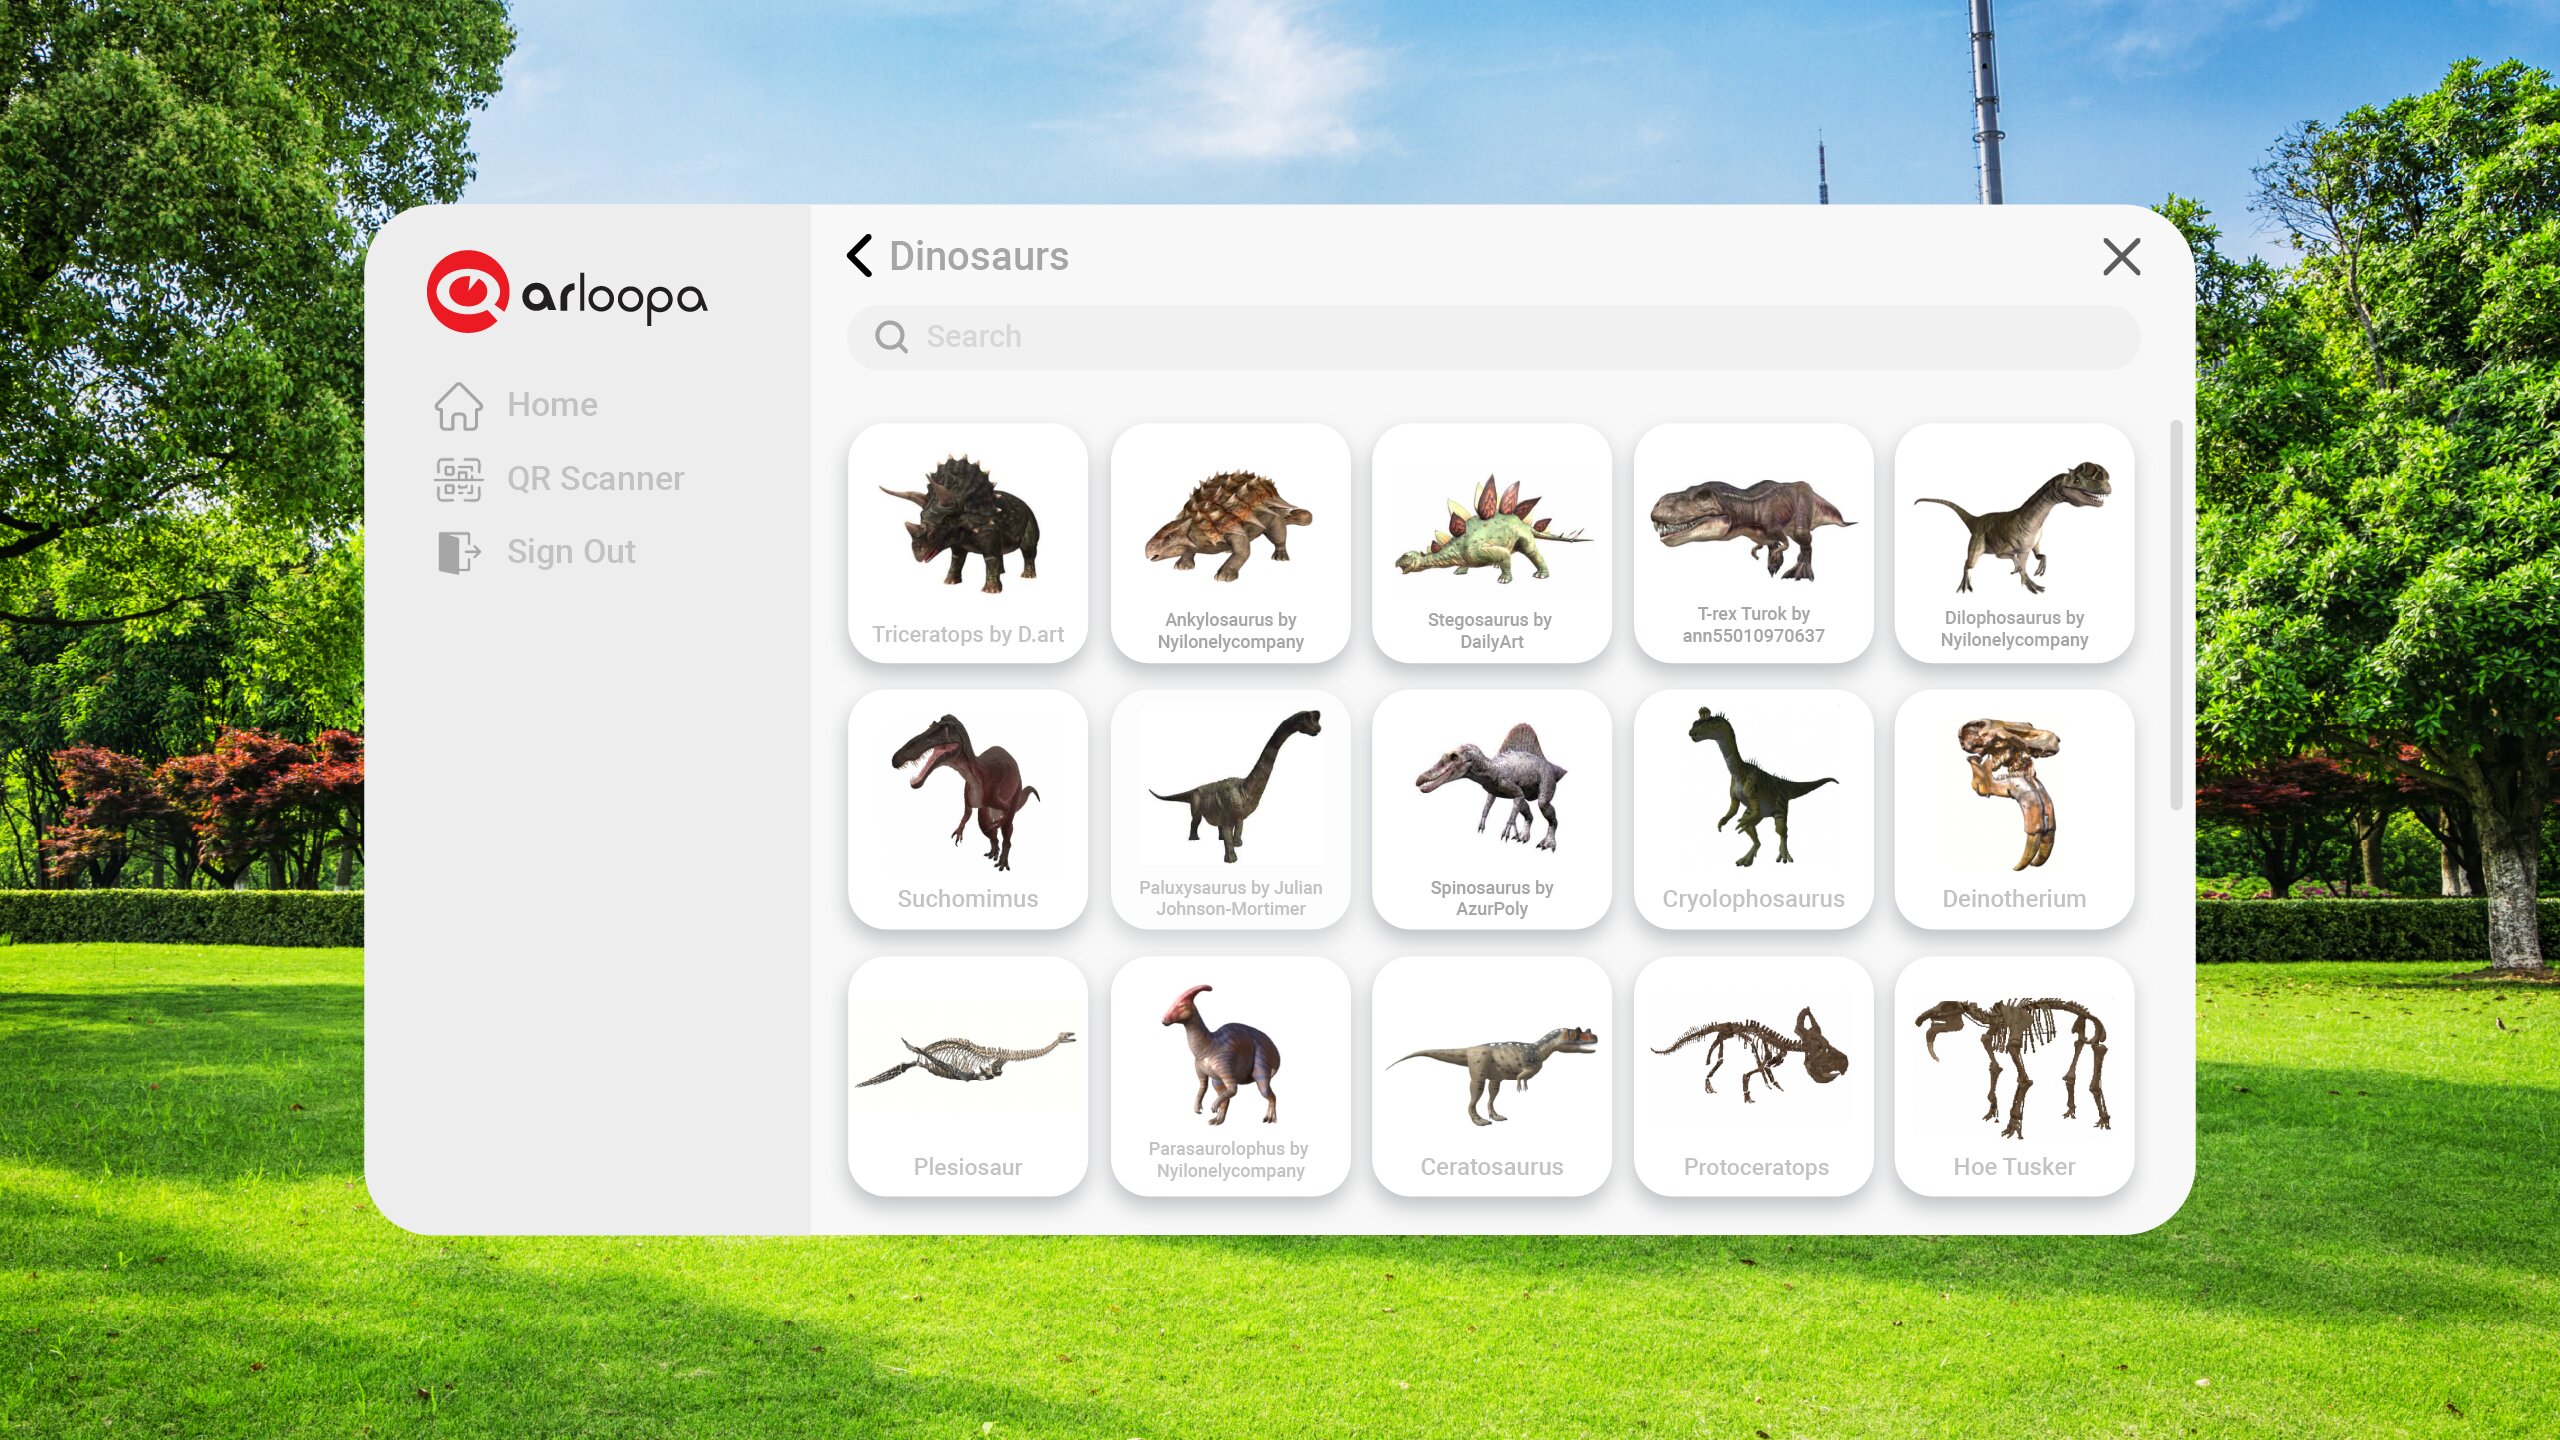The image size is (2560, 1440).
Task: Select the QR Scanner menu label
Action: [x=595, y=479]
